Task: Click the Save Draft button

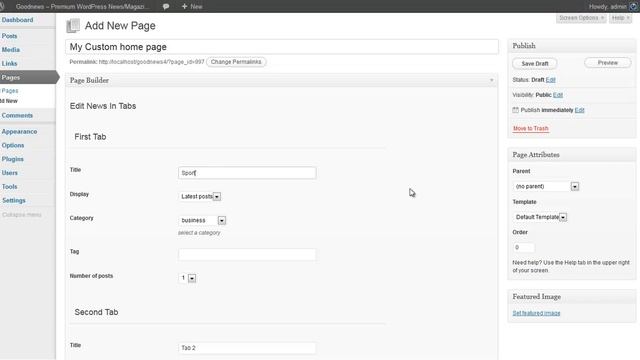Action: pos(535,64)
